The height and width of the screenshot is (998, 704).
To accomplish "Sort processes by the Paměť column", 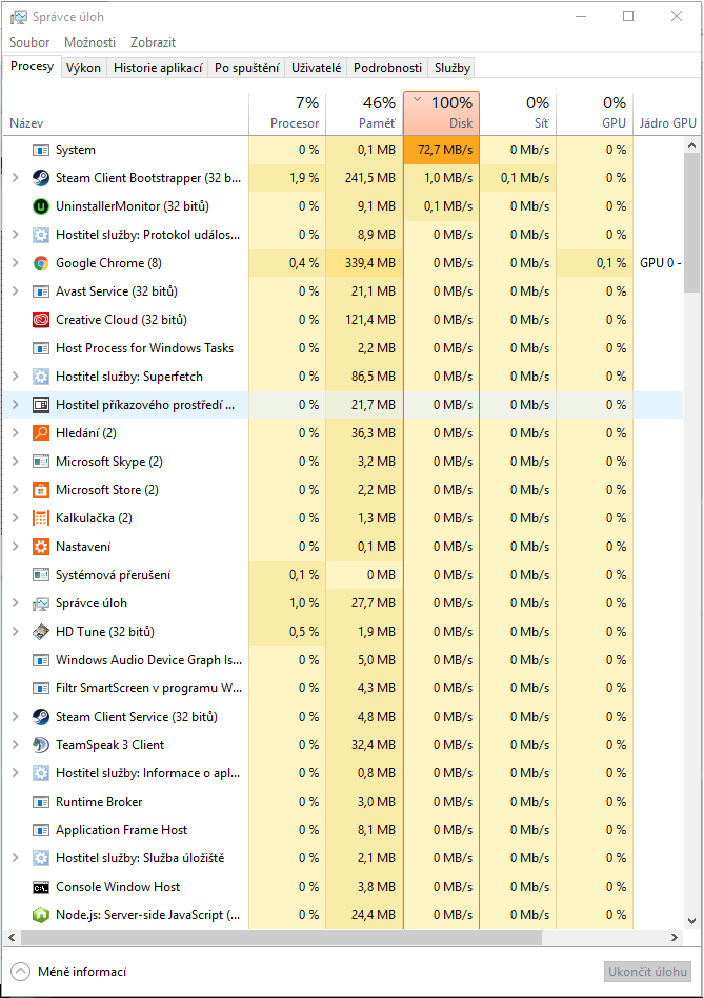I will click(364, 113).
